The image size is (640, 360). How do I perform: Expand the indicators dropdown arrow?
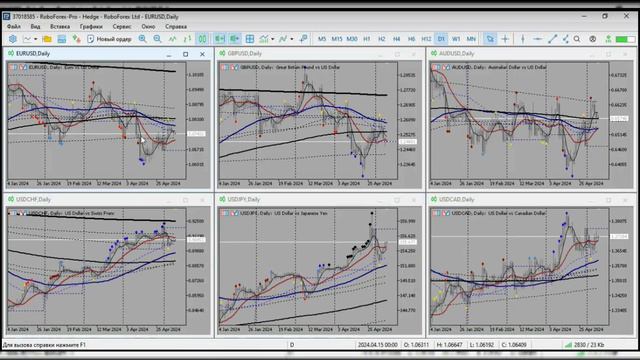click(273, 39)
